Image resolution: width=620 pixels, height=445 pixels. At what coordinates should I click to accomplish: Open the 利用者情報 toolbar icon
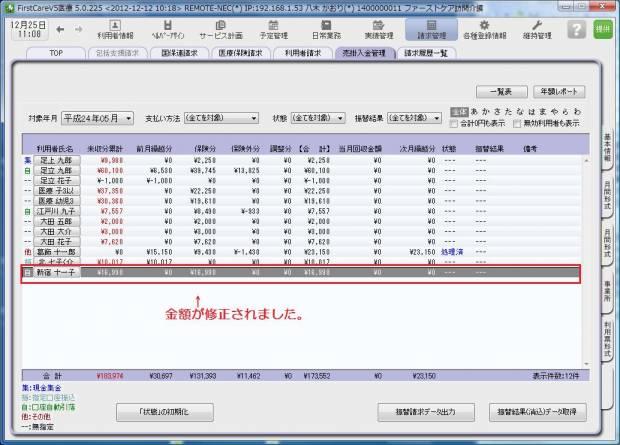pyautogui.click(x=115, y=29)
